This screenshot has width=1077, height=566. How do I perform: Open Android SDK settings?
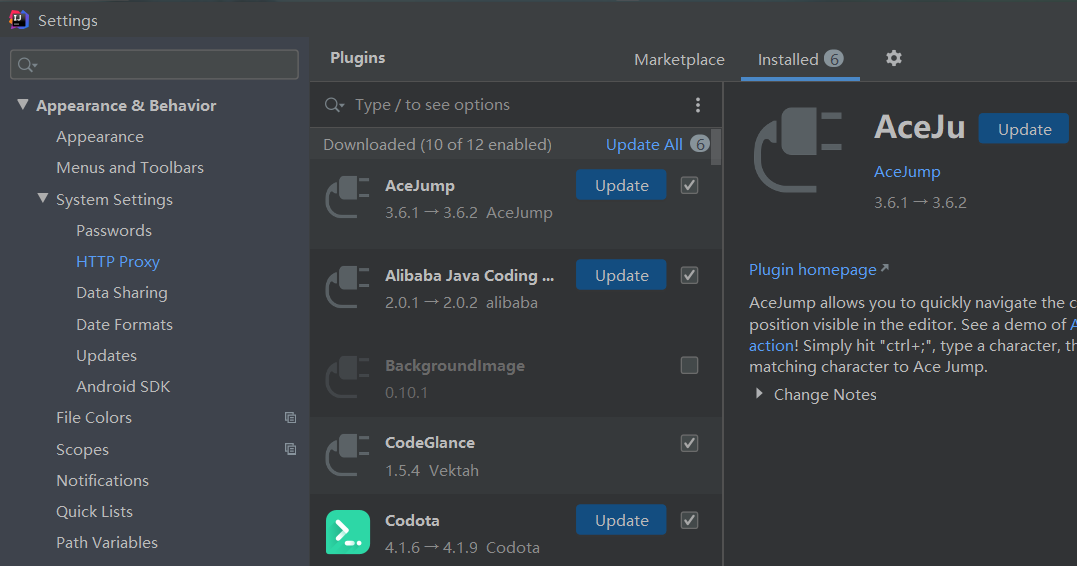[x=123, y=387]
